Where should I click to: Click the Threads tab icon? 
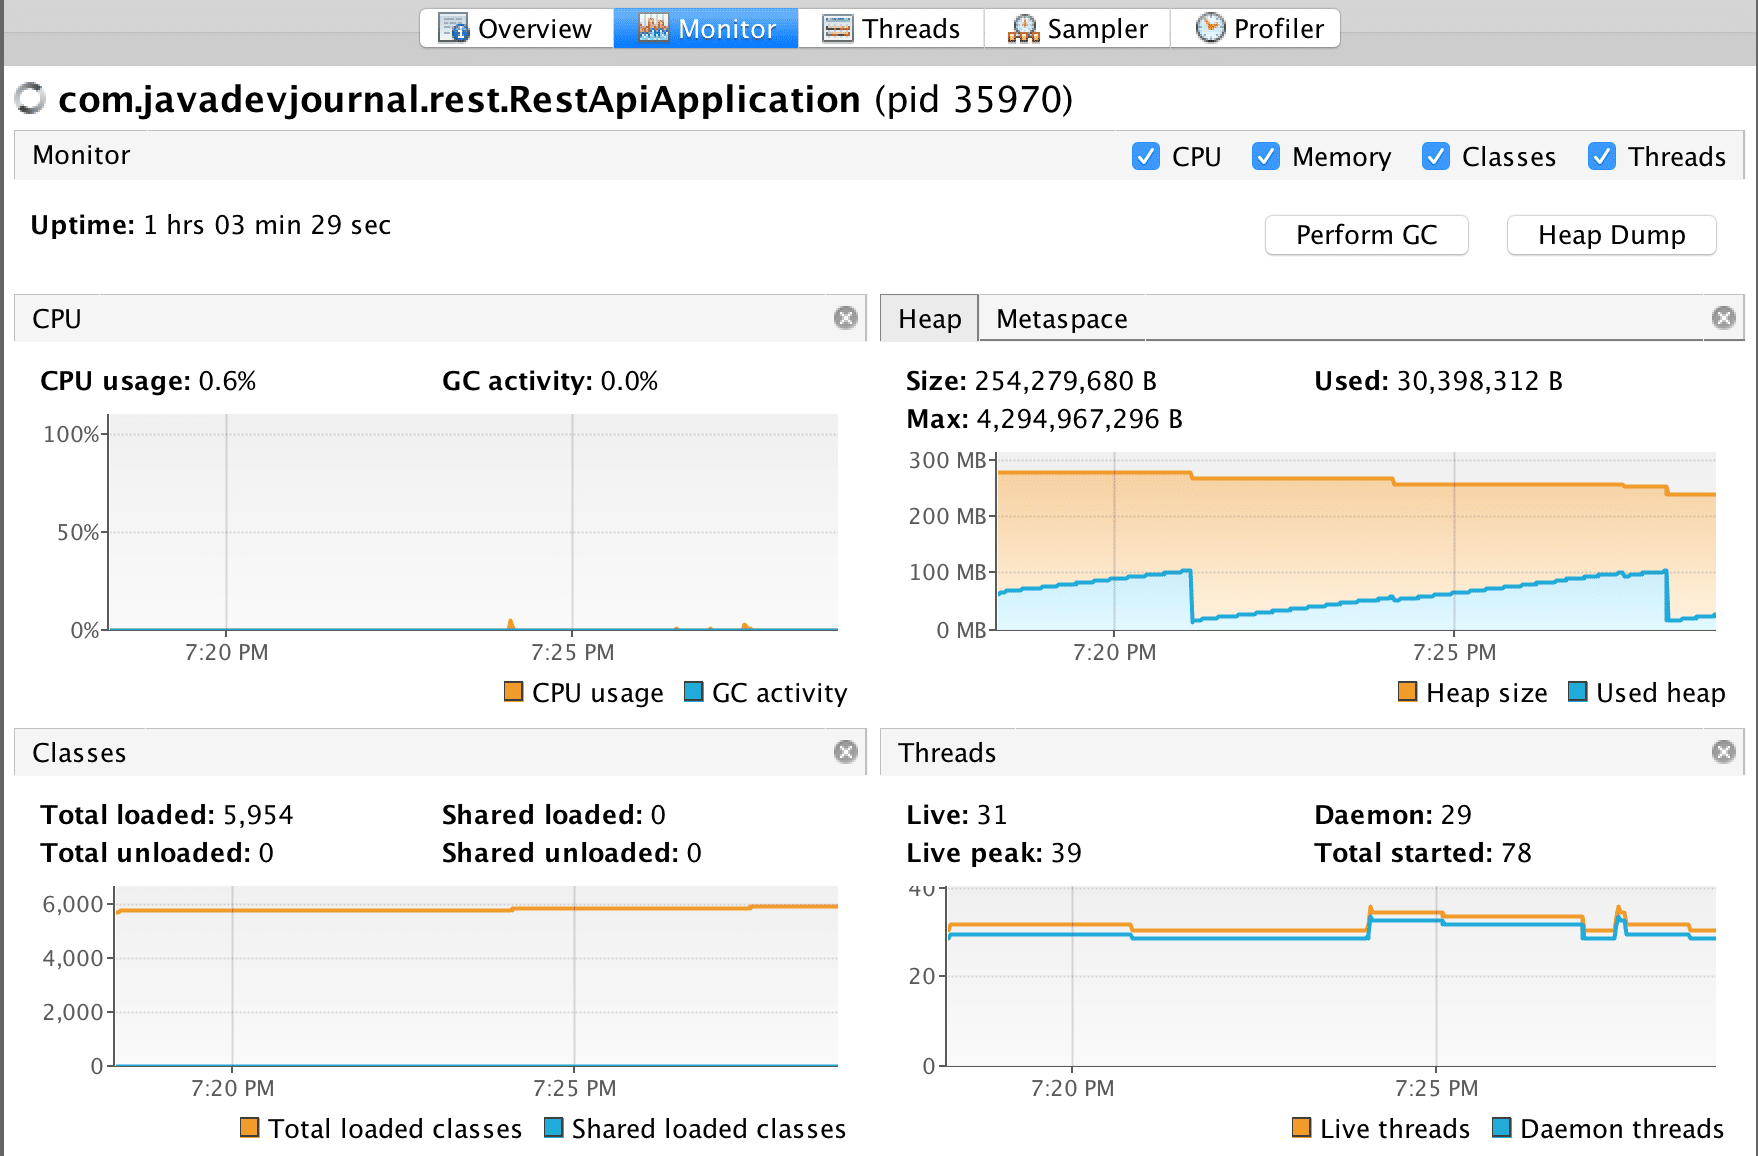pyautogui.click(x=836, y=27)
